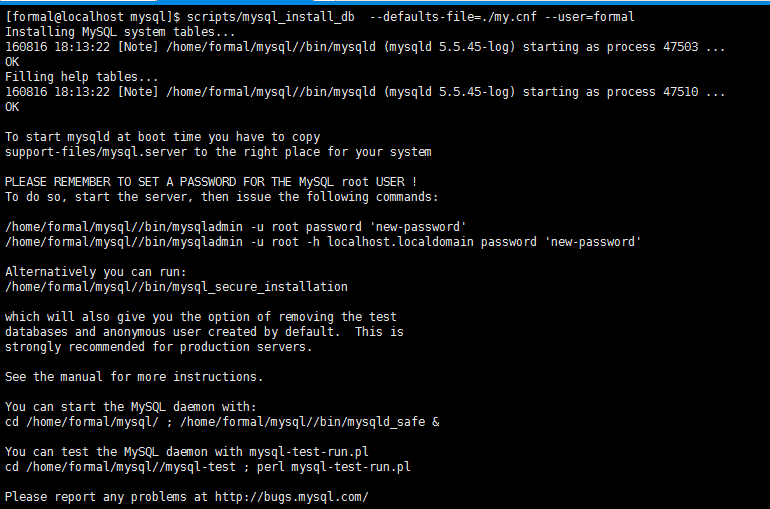This screenshot has width=770, height=509.
Task: Click the second OK status line
Action: click(12, 107)
